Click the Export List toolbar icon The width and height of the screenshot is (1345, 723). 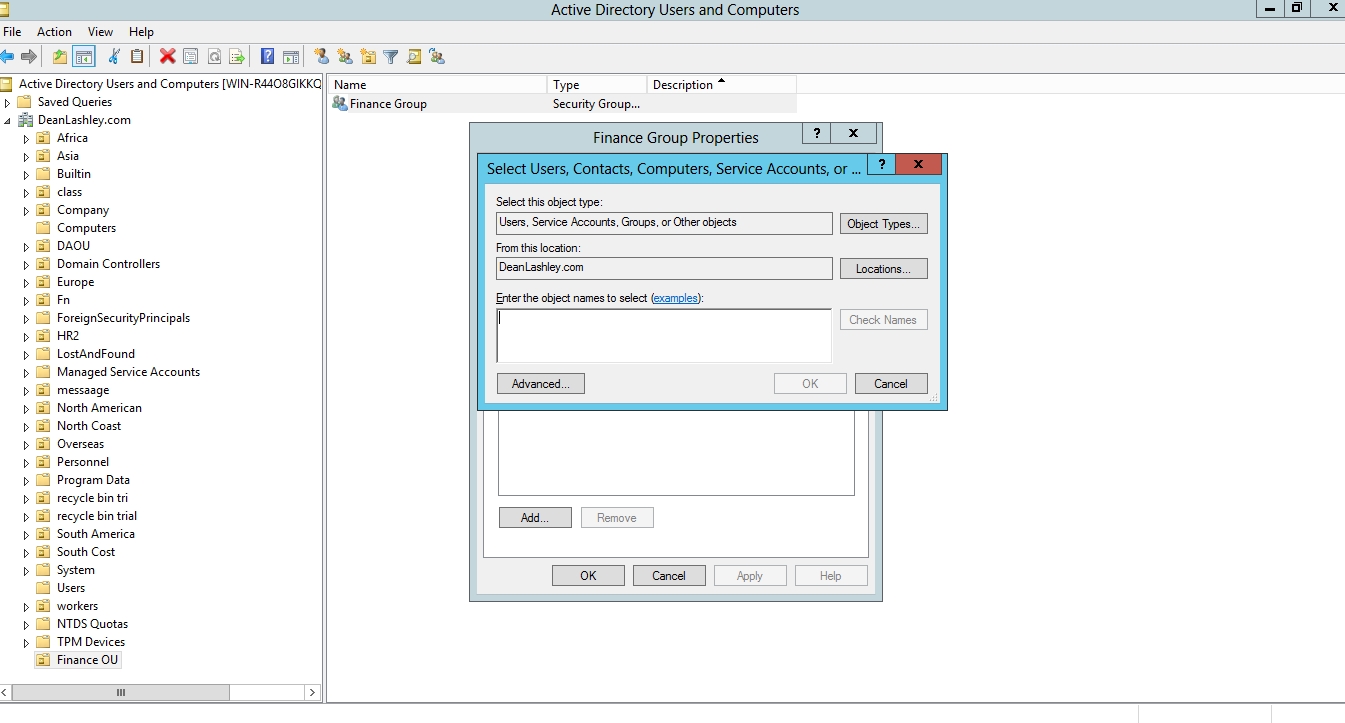237,57
